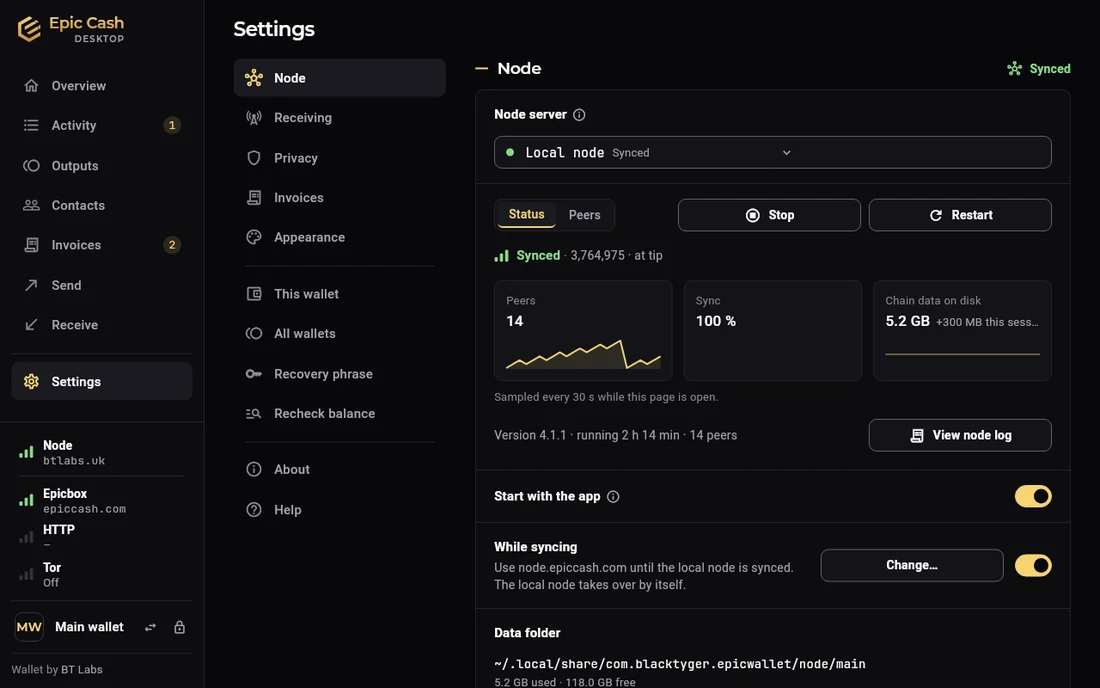The height and width of the screenshot is (688, 1100).
Task: Click the Privacy shield icon
Action: pyautogui.click(x=254, y=158)
